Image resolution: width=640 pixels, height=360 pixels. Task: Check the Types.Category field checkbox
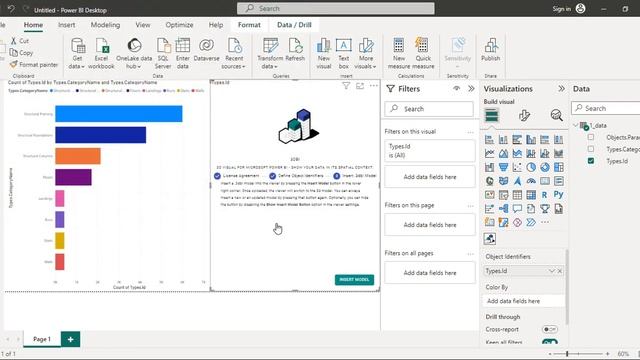tap(591, 149)
